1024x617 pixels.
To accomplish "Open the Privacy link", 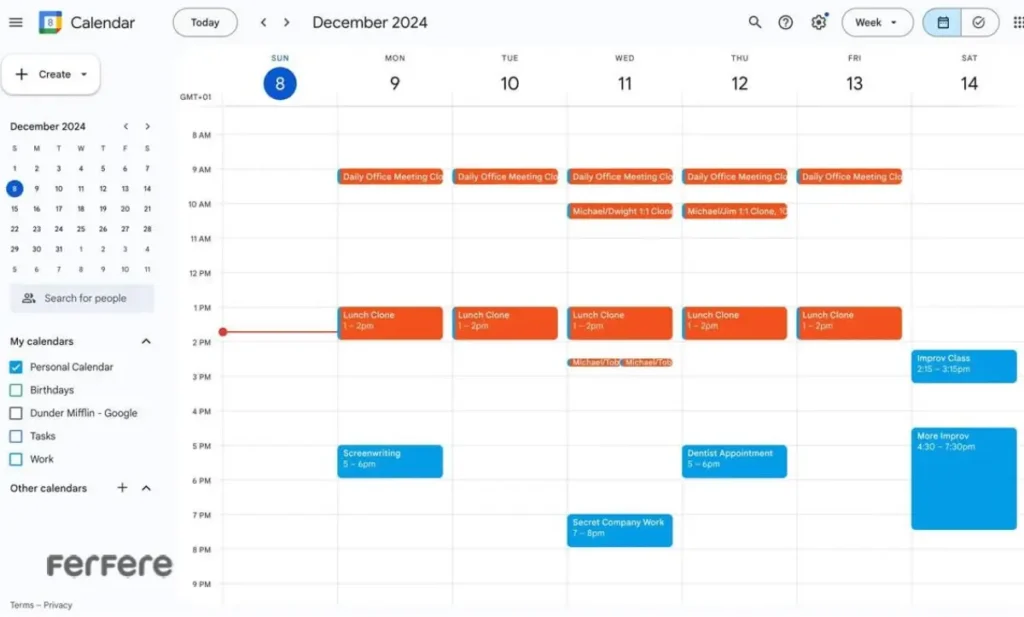I will (58, 605).
